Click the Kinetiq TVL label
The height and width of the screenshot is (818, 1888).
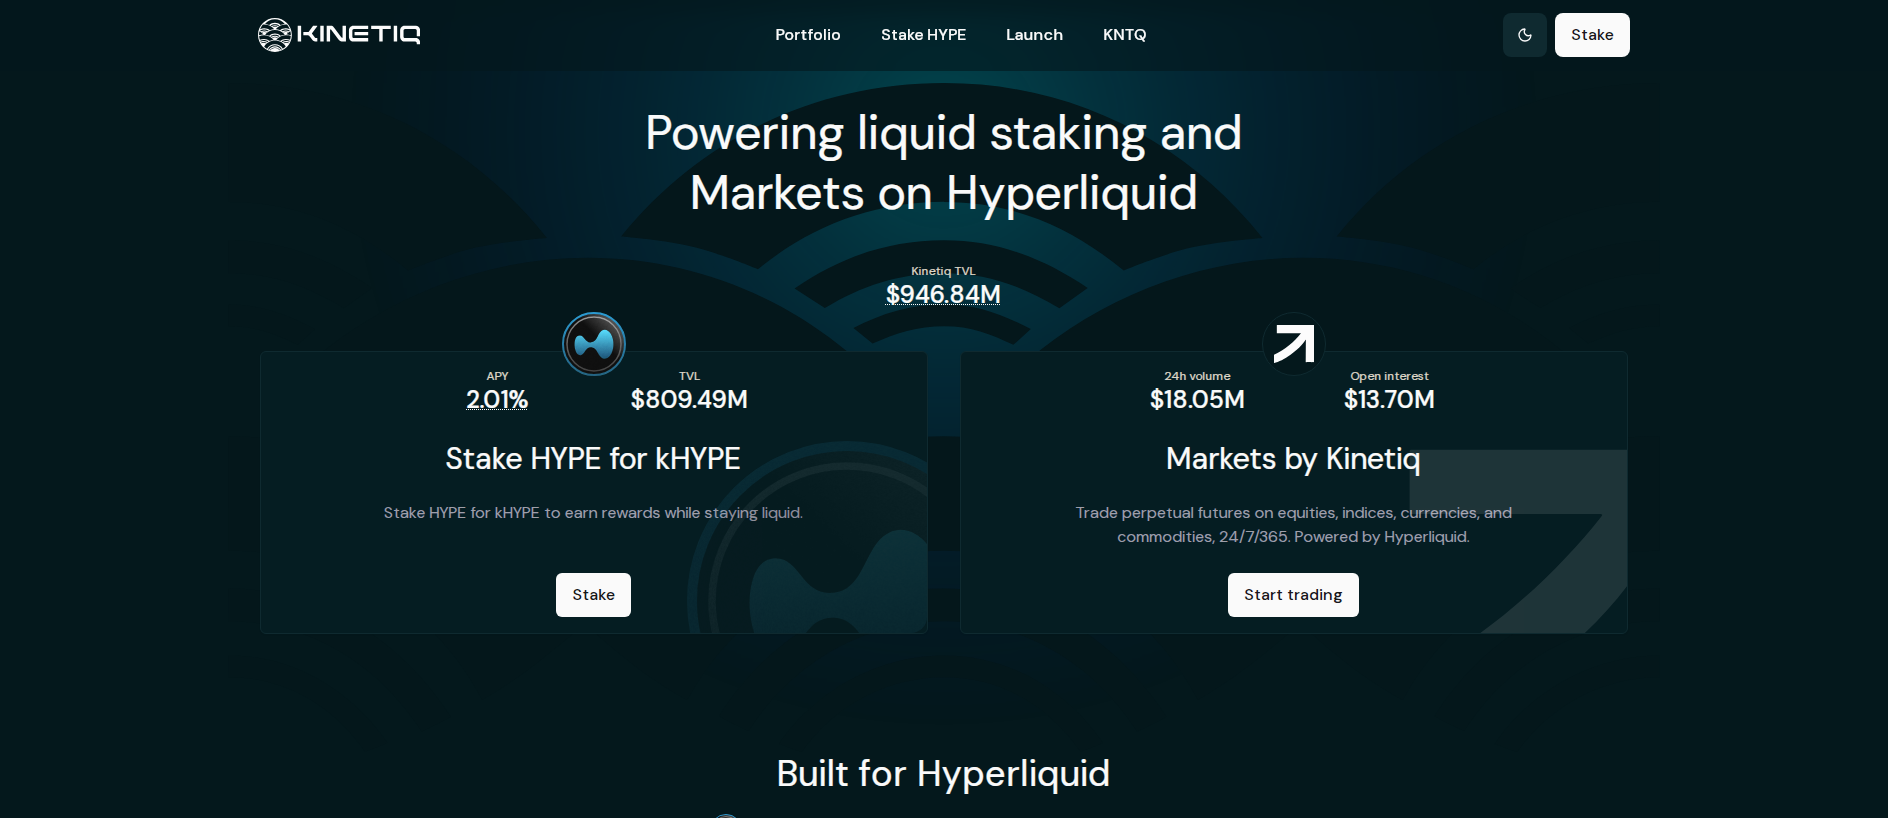(943, 271)
